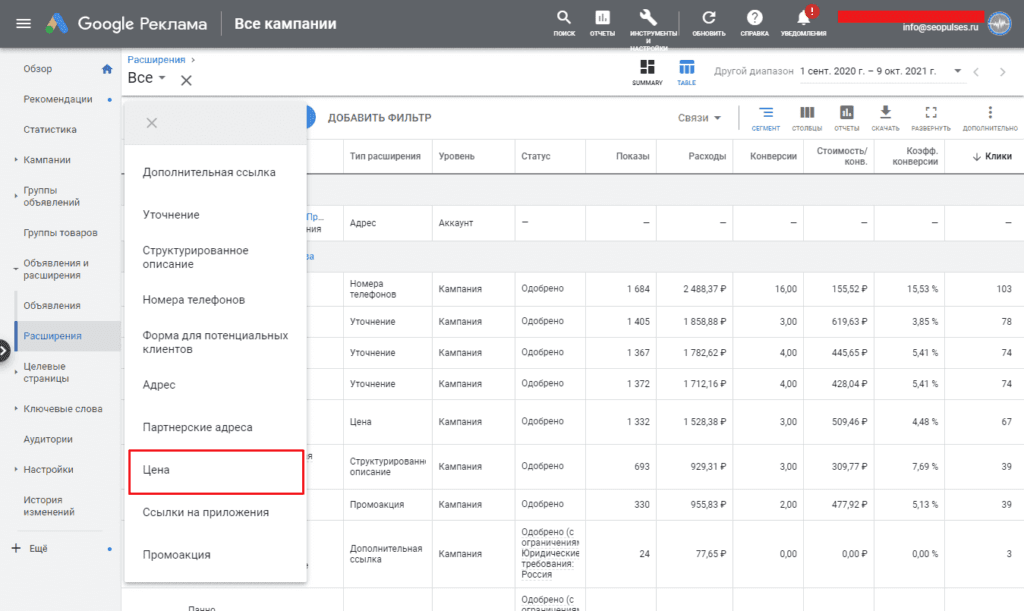Image resolution: width=1024 pixels, height=611 pixels.
Task: Sort by the Расходы column header
Action: (707, 156)
